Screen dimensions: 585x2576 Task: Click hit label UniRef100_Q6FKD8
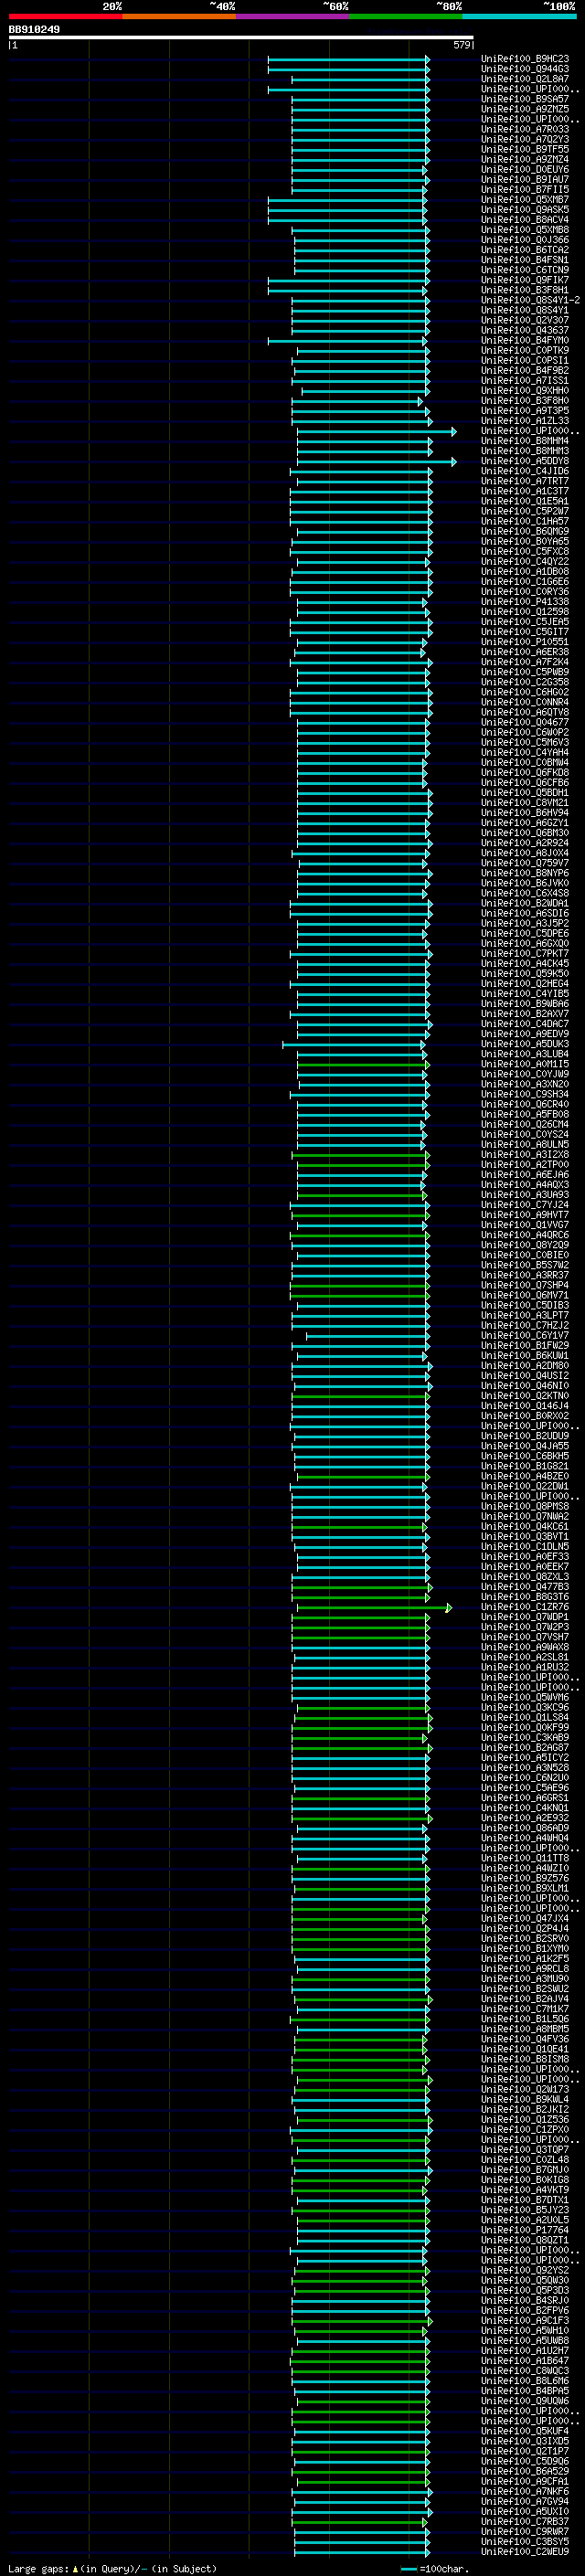[x=524, y=773]
